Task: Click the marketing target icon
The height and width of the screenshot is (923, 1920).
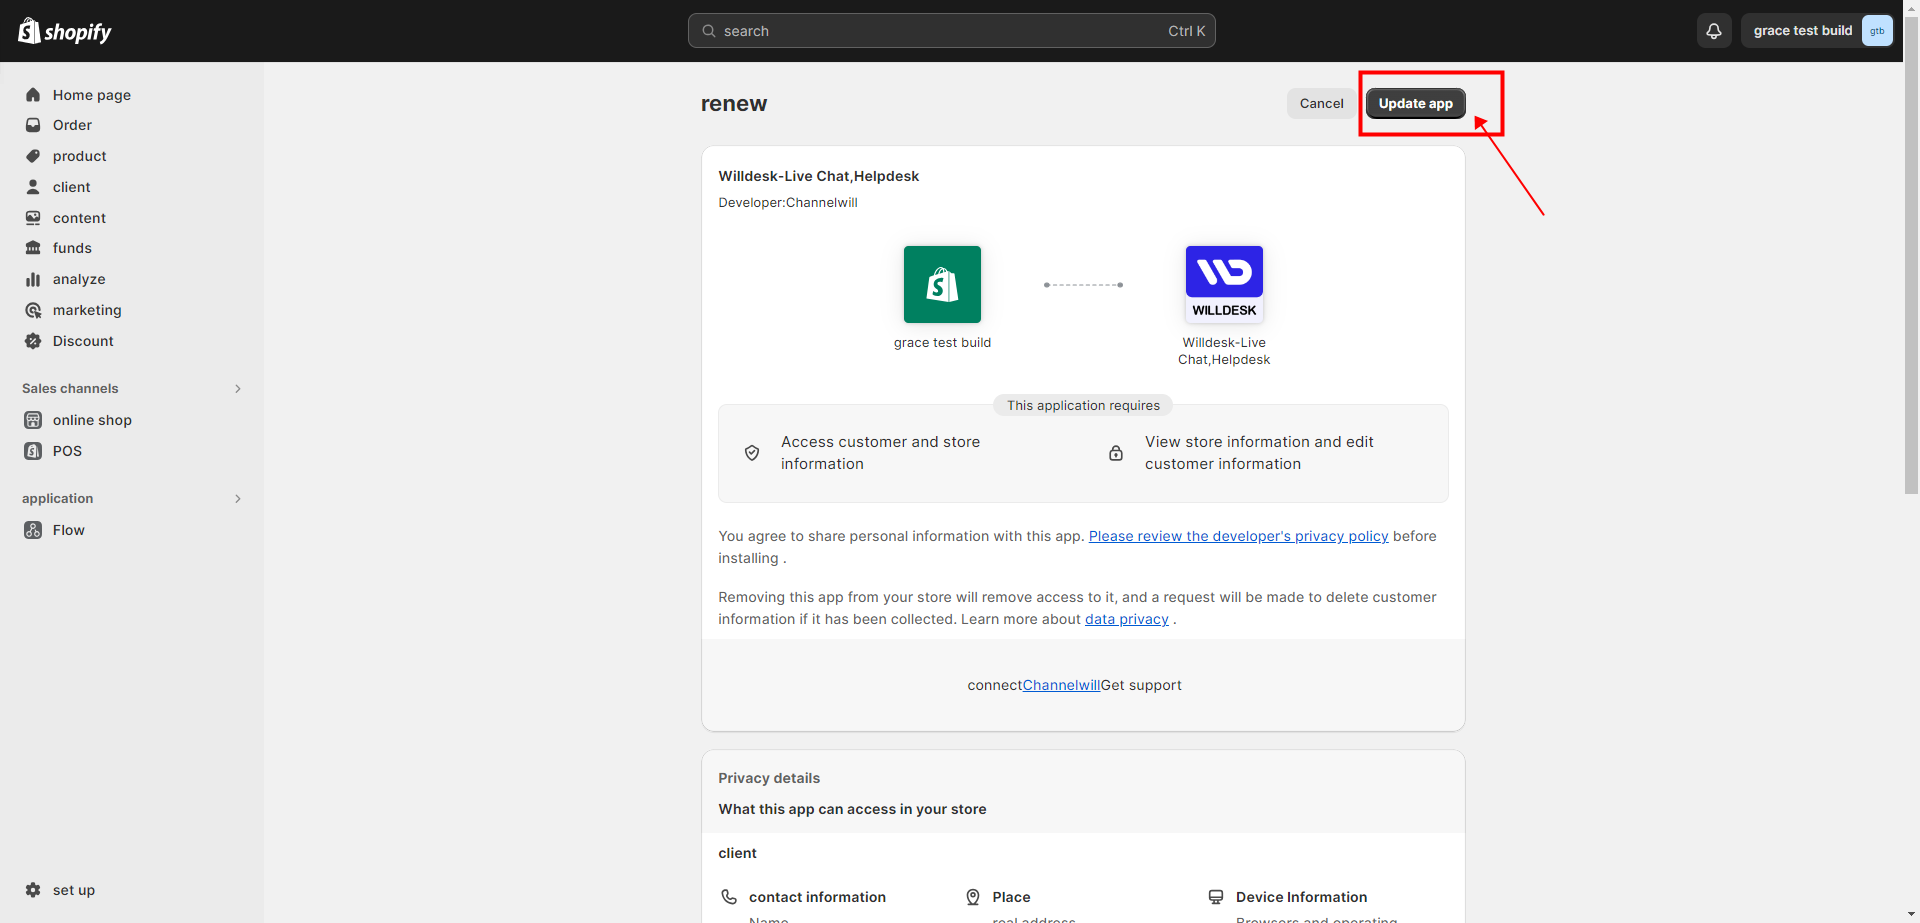Action: coord(33,310)
